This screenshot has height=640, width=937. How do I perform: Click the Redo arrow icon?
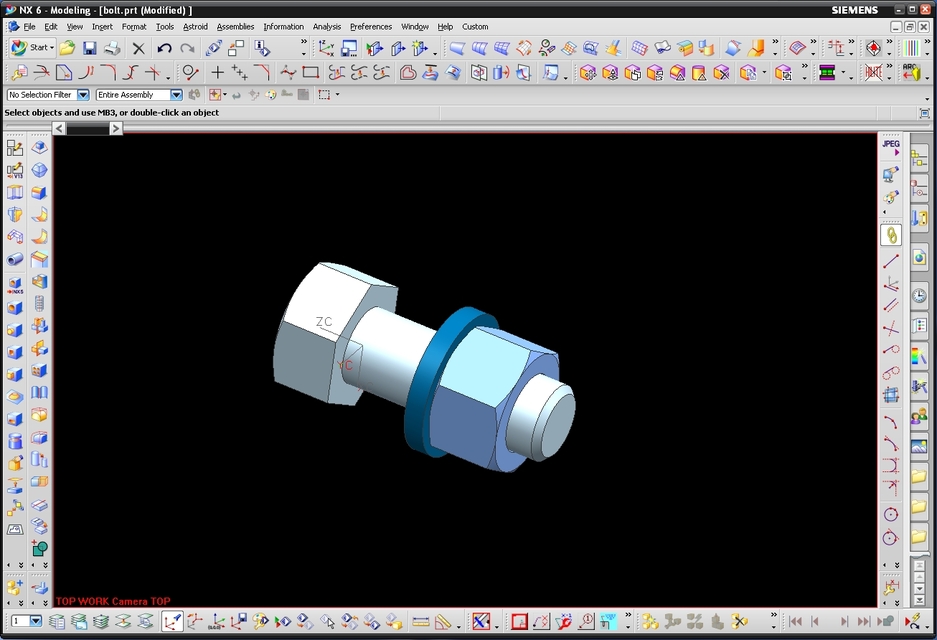tap(187, 48)
